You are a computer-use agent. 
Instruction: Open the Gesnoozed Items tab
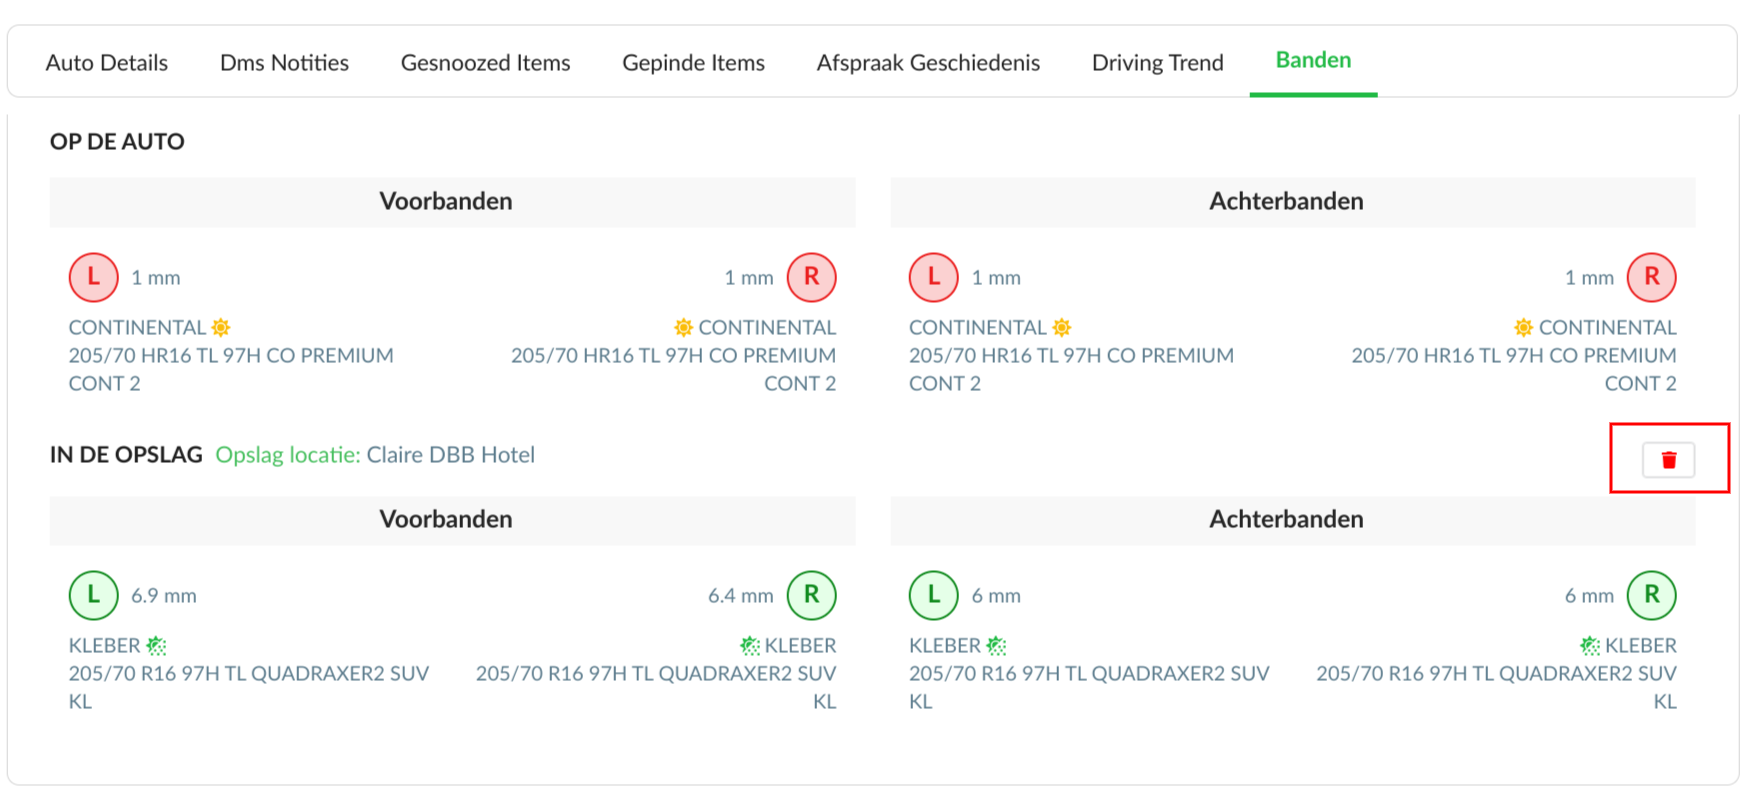click(x=485, y=63)
